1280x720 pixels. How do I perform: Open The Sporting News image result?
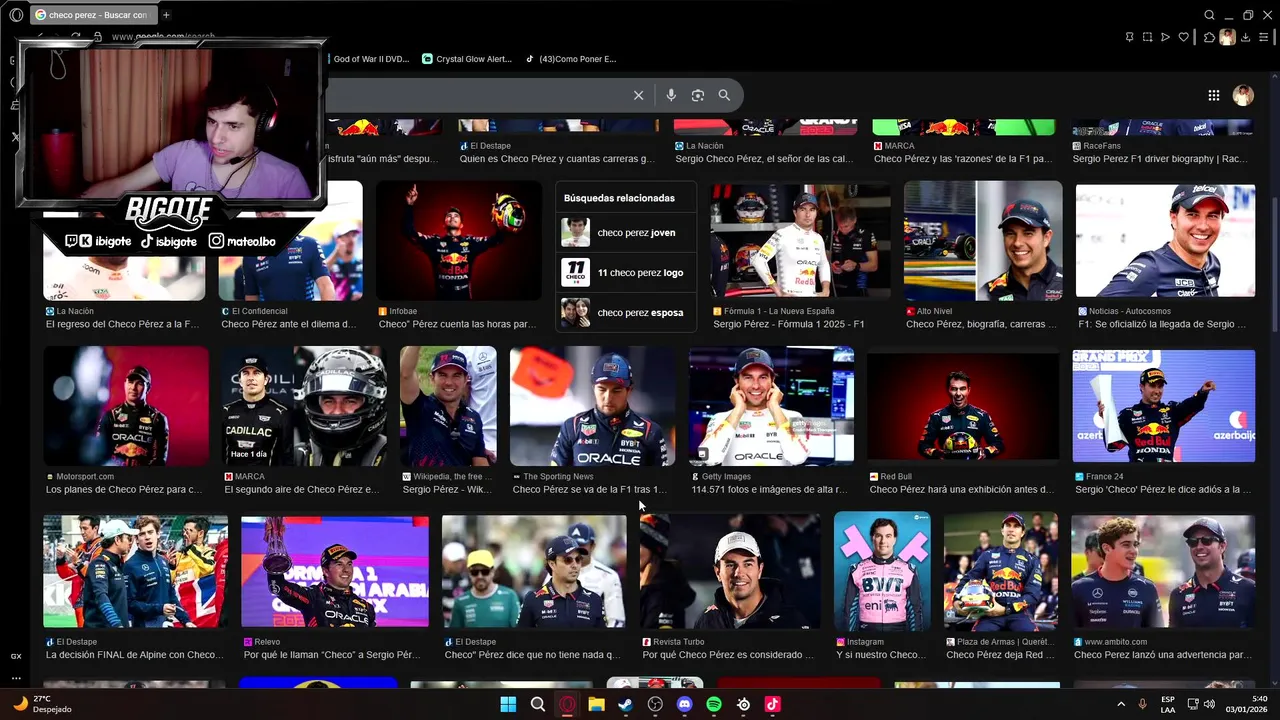592,406
